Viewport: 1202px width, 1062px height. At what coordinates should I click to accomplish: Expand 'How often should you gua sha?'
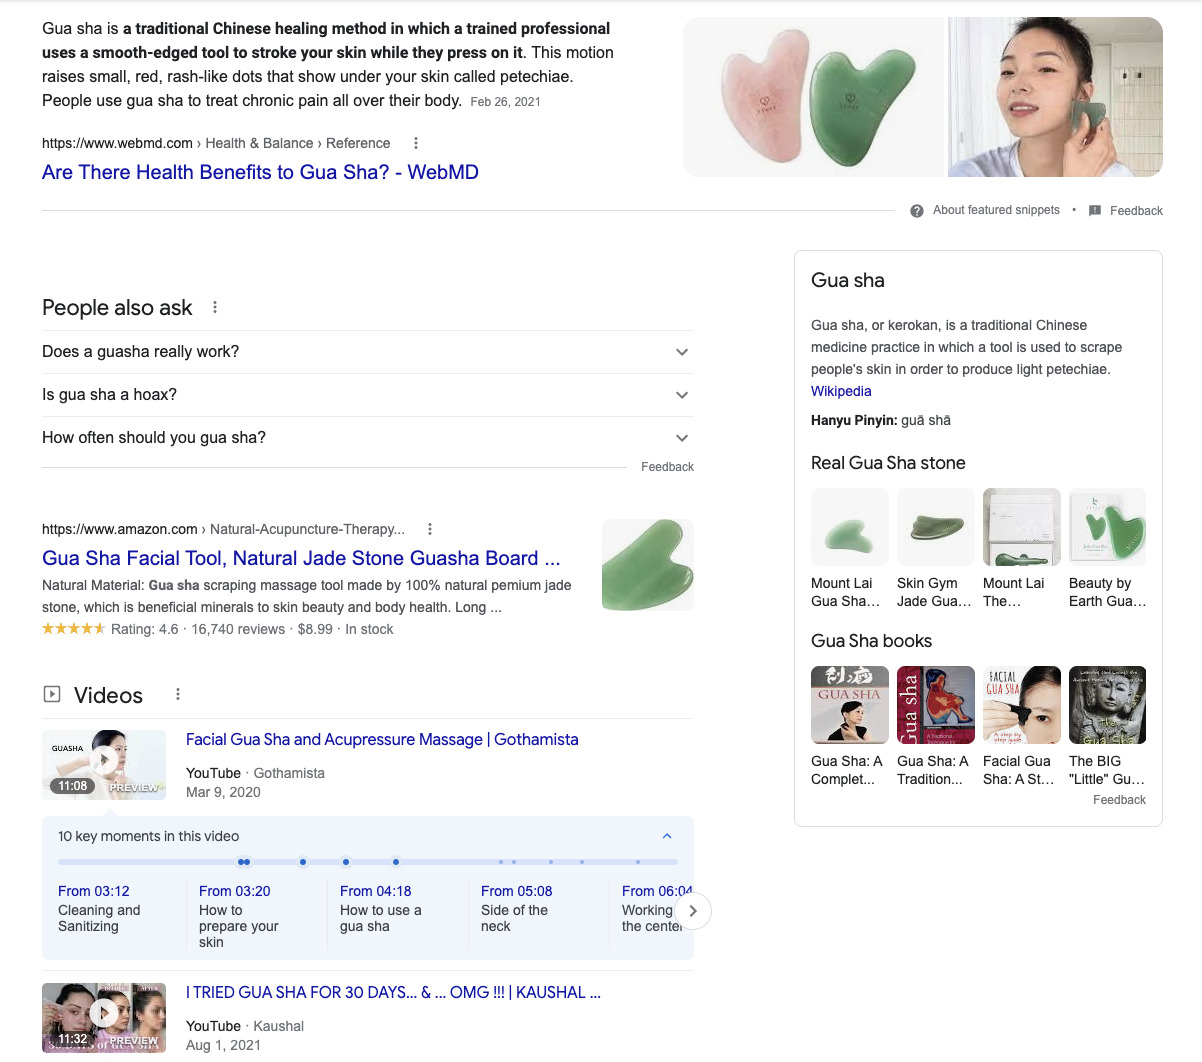tap(367, 438)
